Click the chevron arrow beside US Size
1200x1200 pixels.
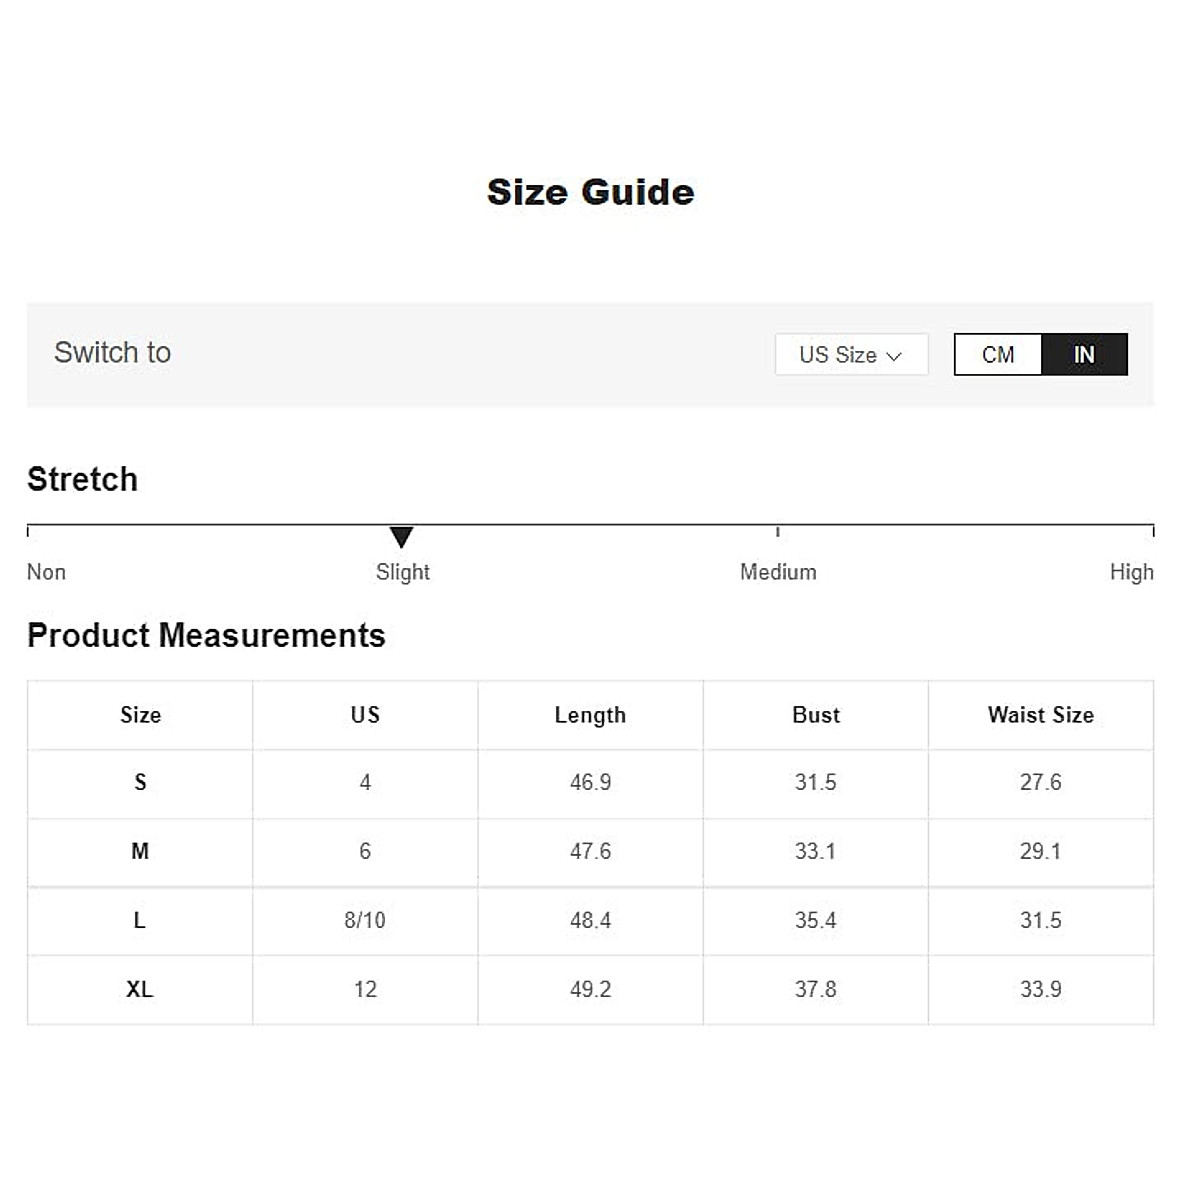pyautogui.click(x=894, y=356)
